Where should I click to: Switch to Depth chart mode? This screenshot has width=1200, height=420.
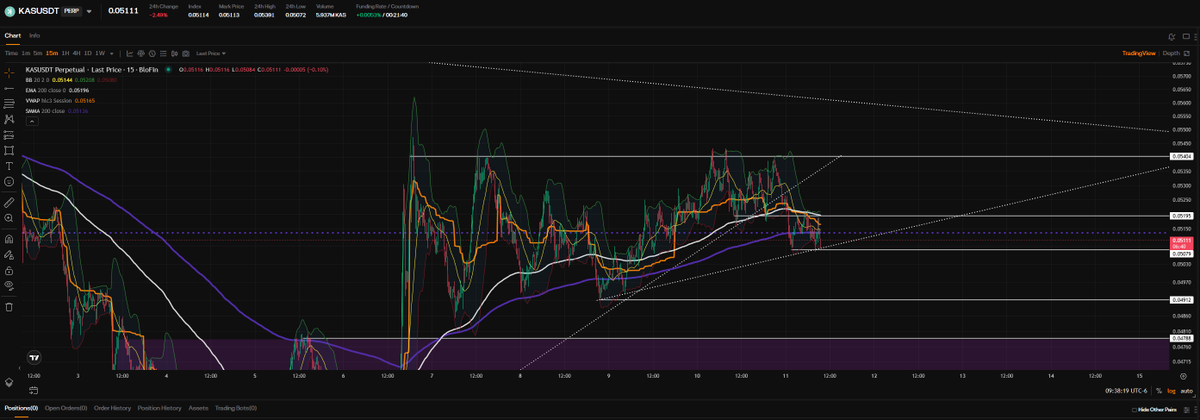1171,53
